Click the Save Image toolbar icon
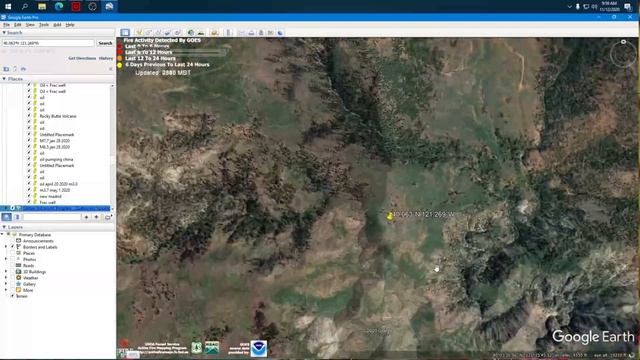 click(261, 33)
